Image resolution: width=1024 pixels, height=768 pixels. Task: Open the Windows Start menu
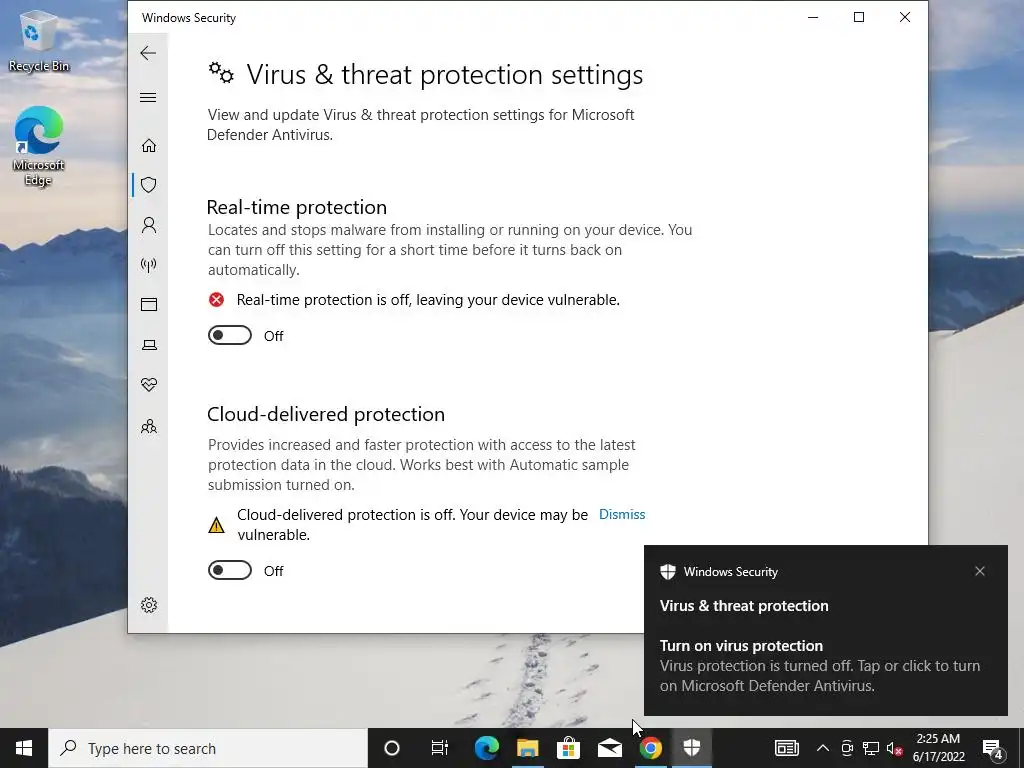24,748
